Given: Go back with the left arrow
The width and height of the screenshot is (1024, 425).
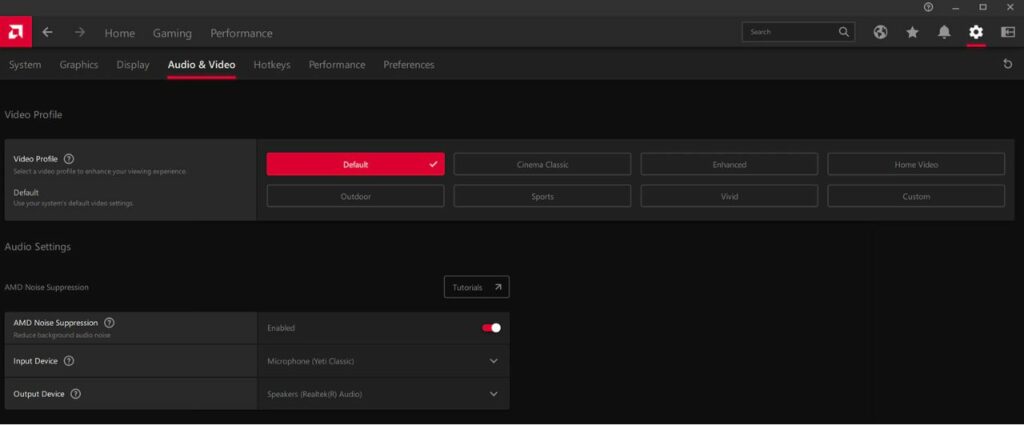Looking at the screenshot, I should pyautogui.click(x=47, y=32).
